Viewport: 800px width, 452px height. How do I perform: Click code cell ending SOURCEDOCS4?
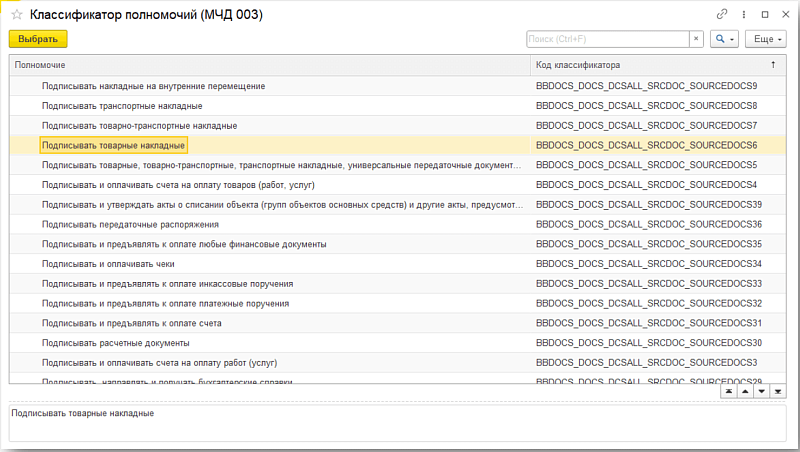(658, 185)
